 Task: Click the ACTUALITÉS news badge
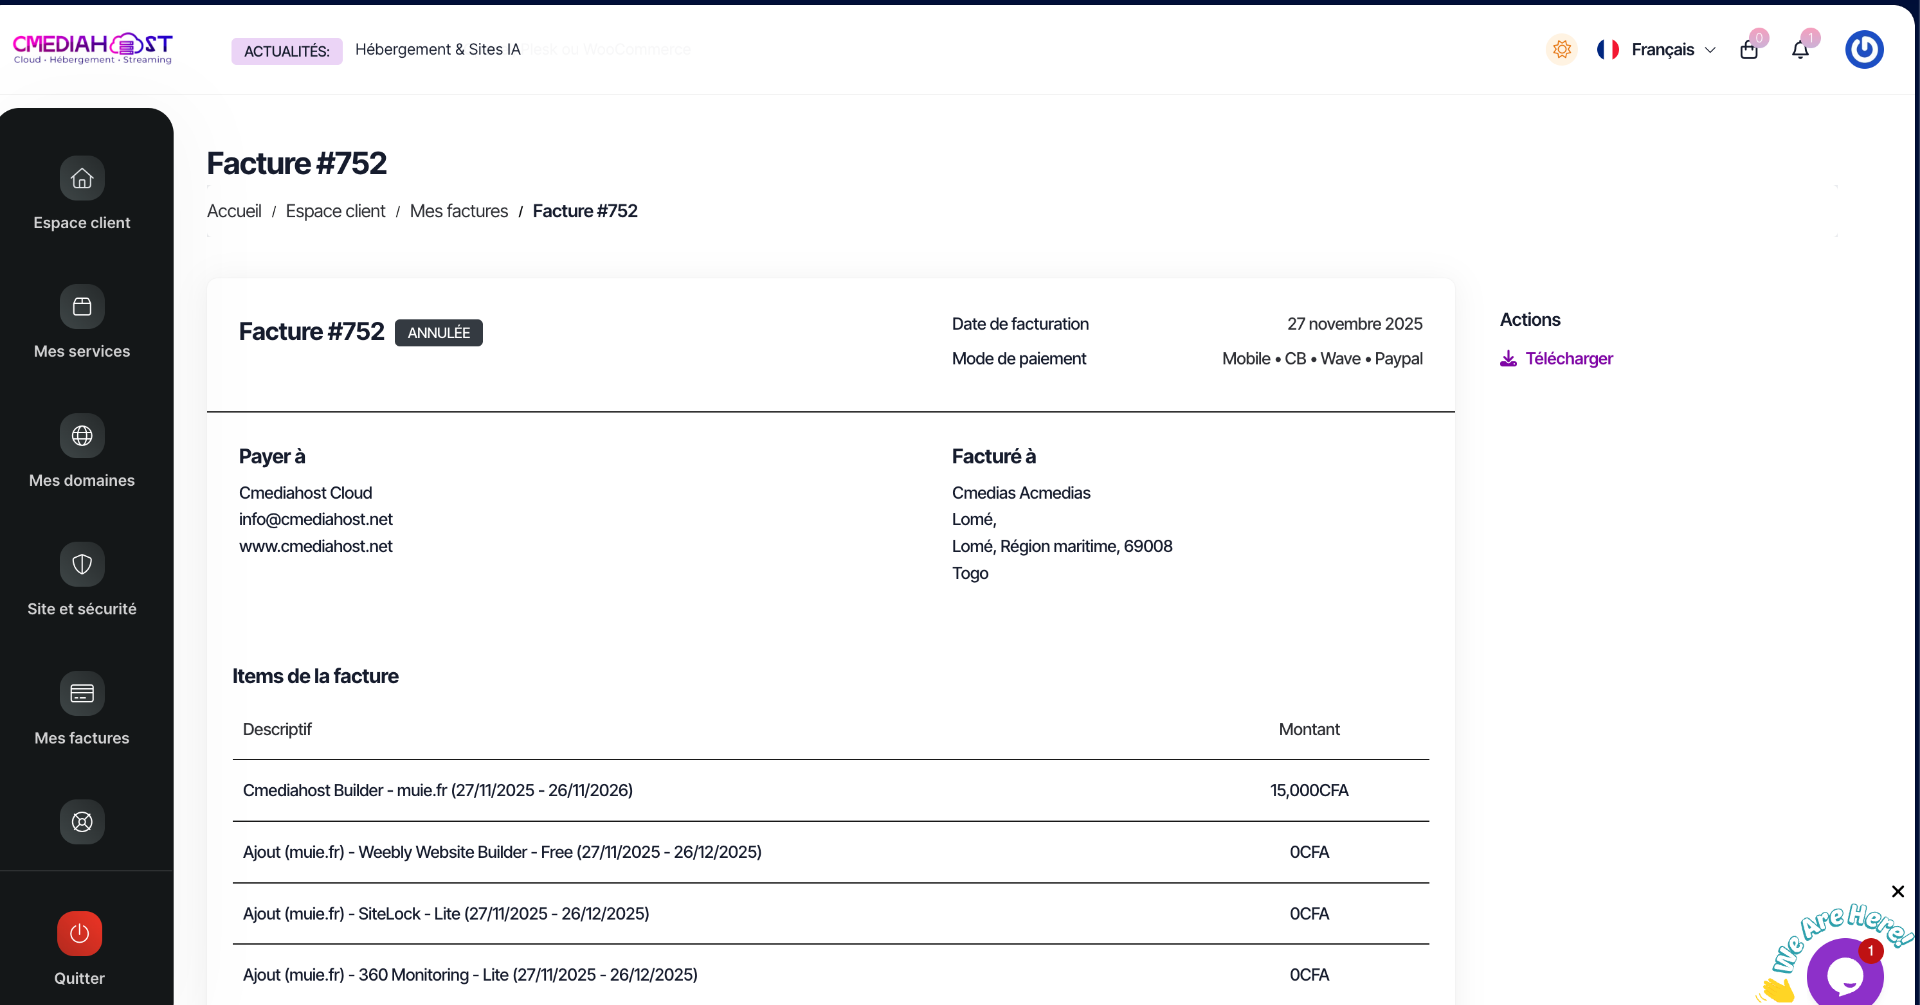[287, 51]
